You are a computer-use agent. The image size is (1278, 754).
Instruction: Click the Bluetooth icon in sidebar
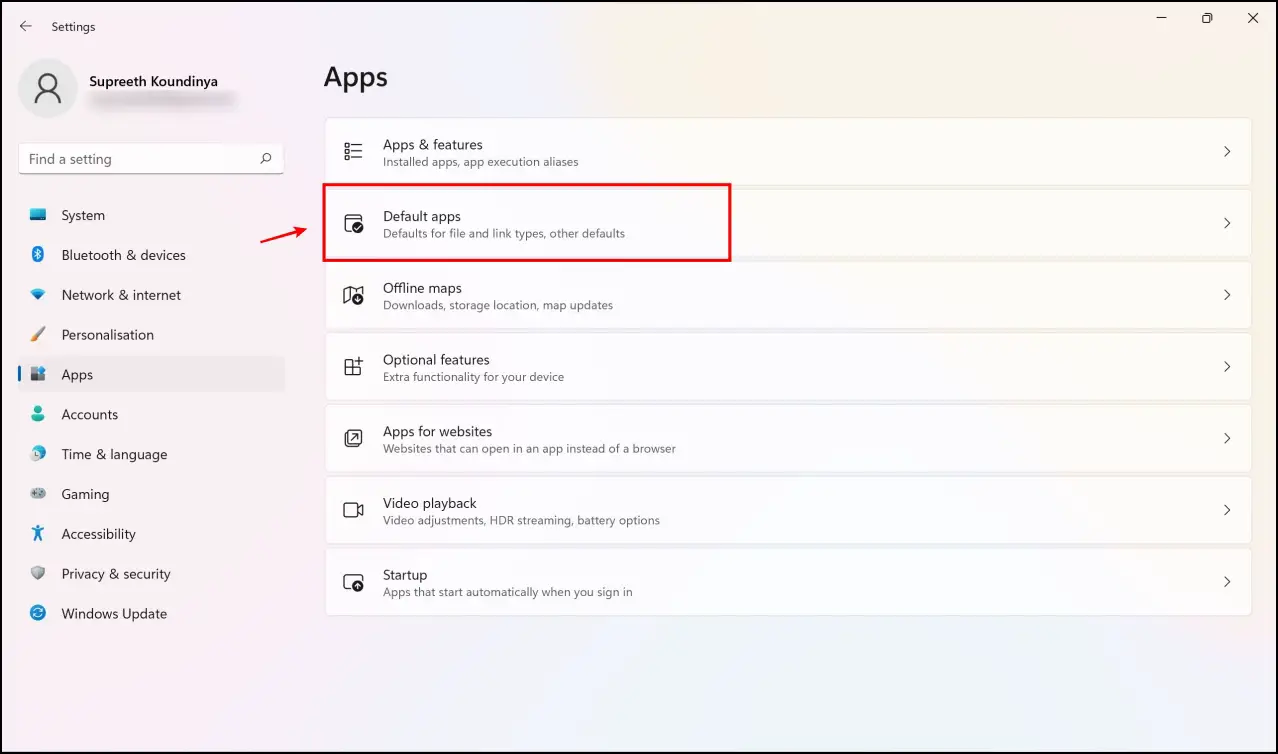pos(38,255)
